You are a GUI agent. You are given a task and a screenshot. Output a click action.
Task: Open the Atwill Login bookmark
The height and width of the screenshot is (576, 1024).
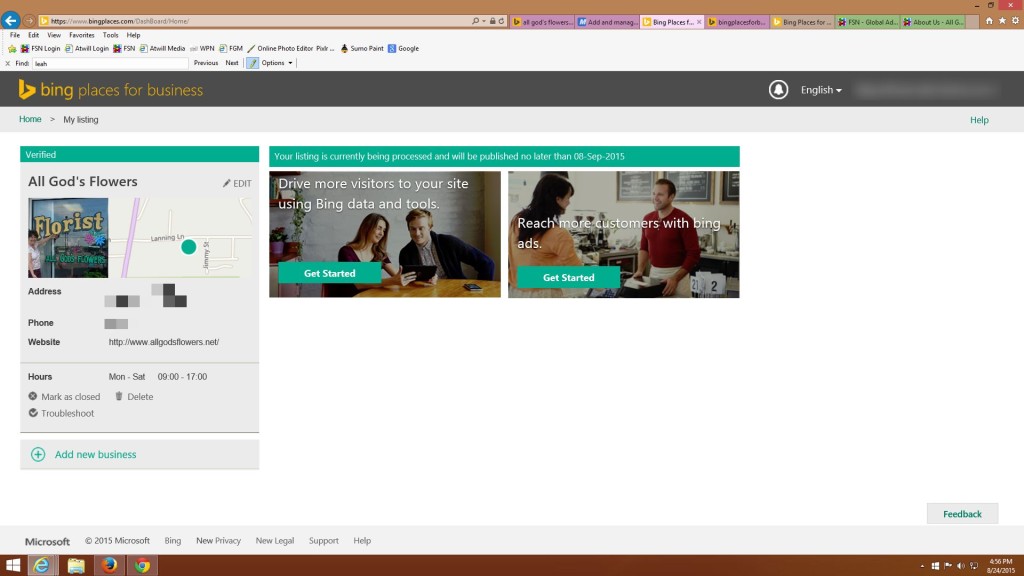pos(86,48)
